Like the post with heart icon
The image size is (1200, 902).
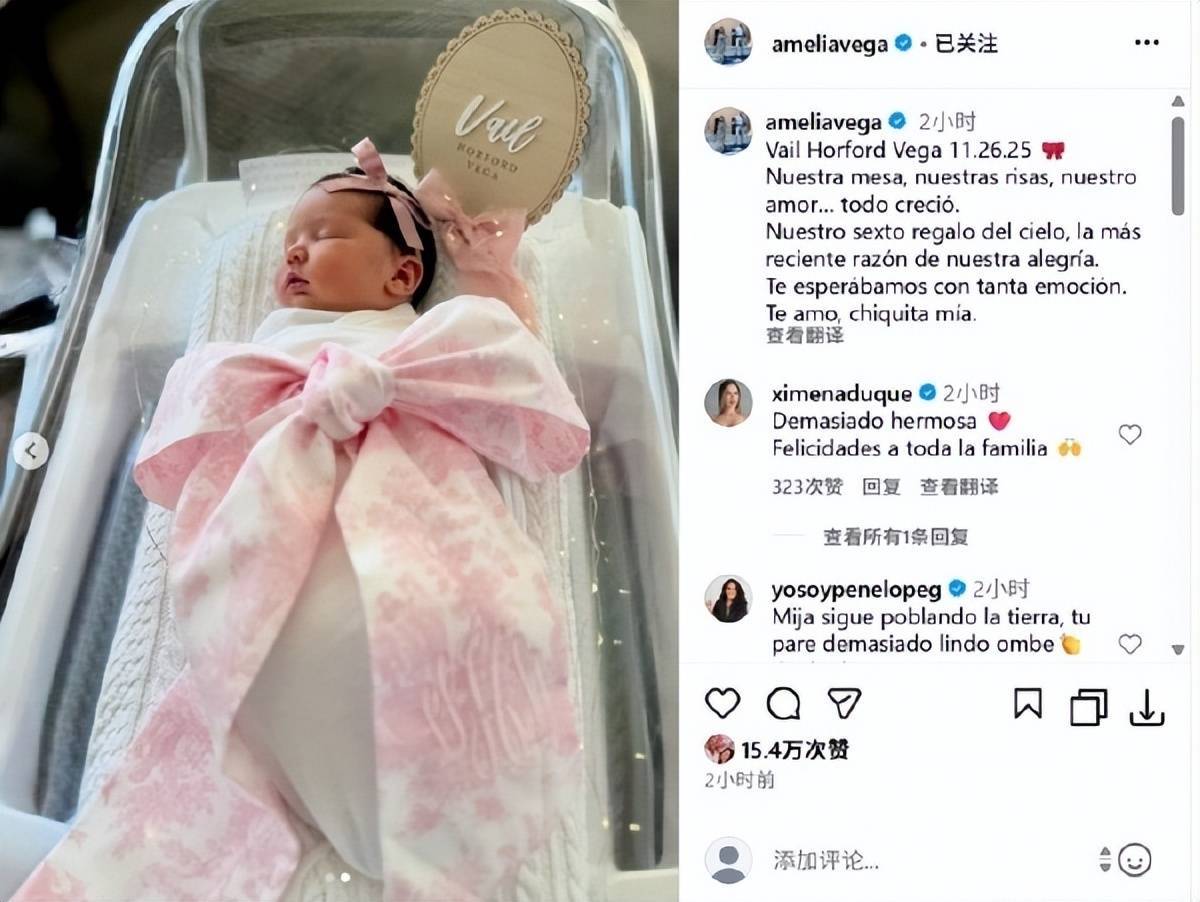click(722, 703)
